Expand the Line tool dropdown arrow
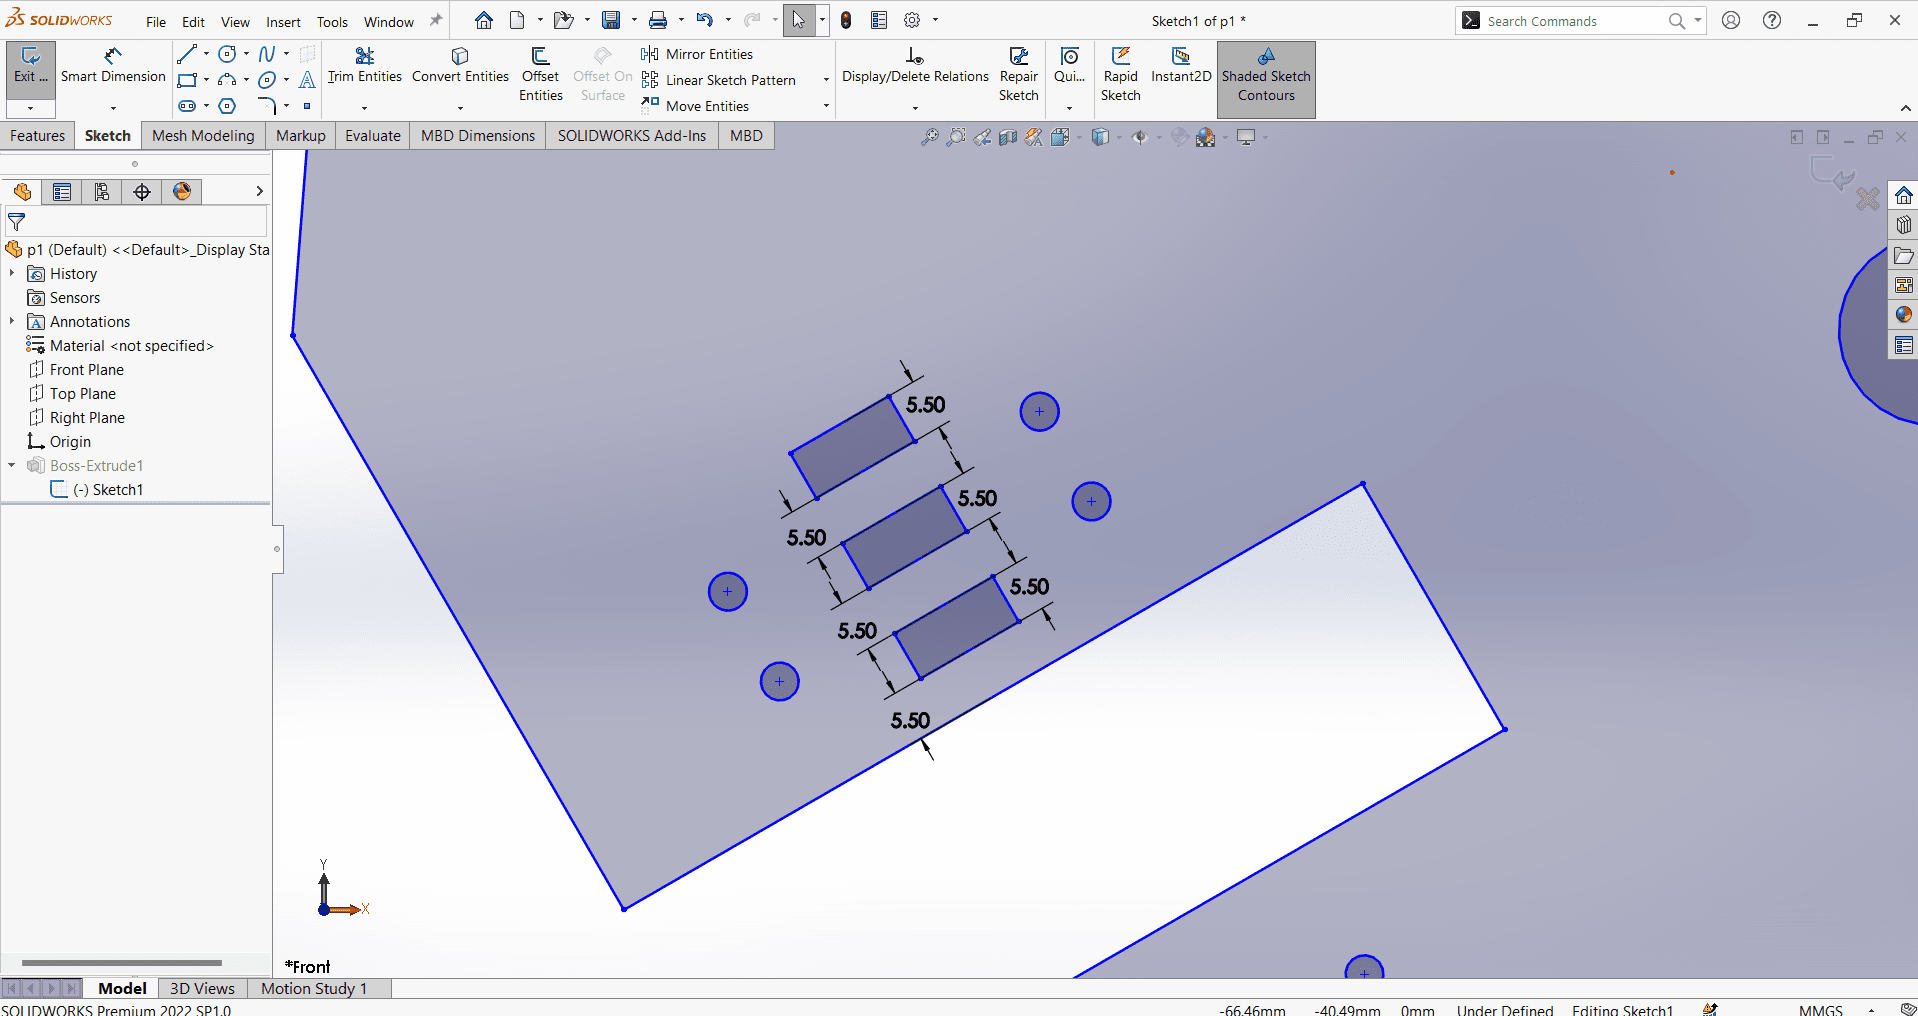The height and width of the screenshot is (1016, 1918). pos(206,54)
